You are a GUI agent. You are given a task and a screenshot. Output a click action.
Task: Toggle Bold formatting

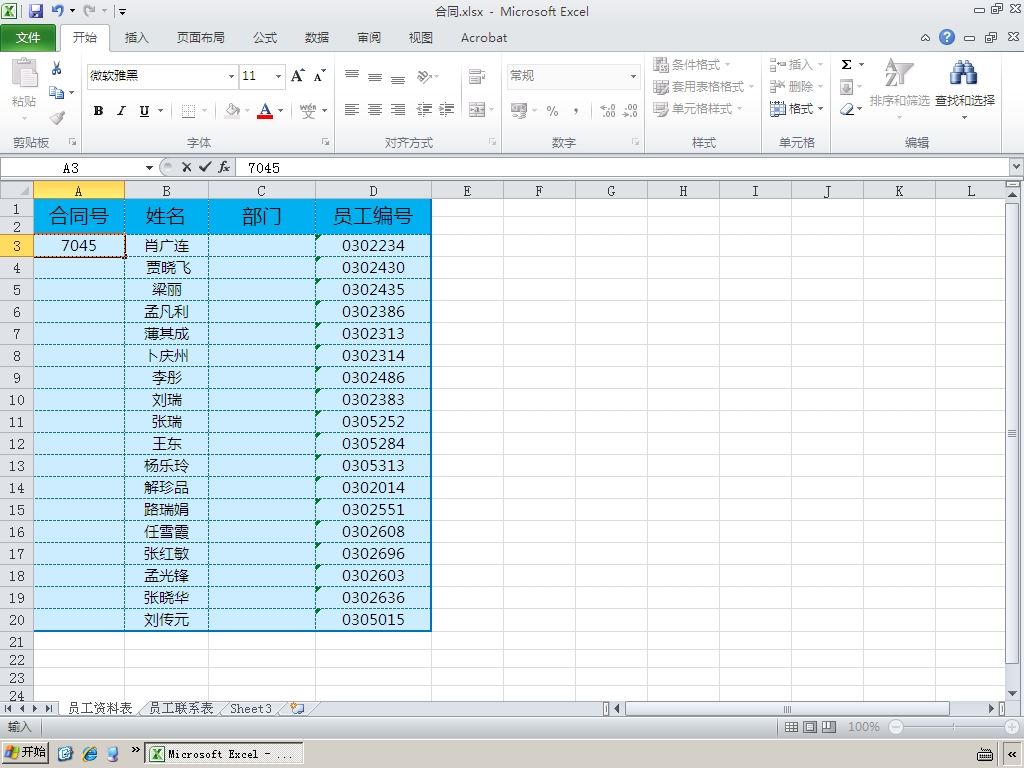(98, 110)
